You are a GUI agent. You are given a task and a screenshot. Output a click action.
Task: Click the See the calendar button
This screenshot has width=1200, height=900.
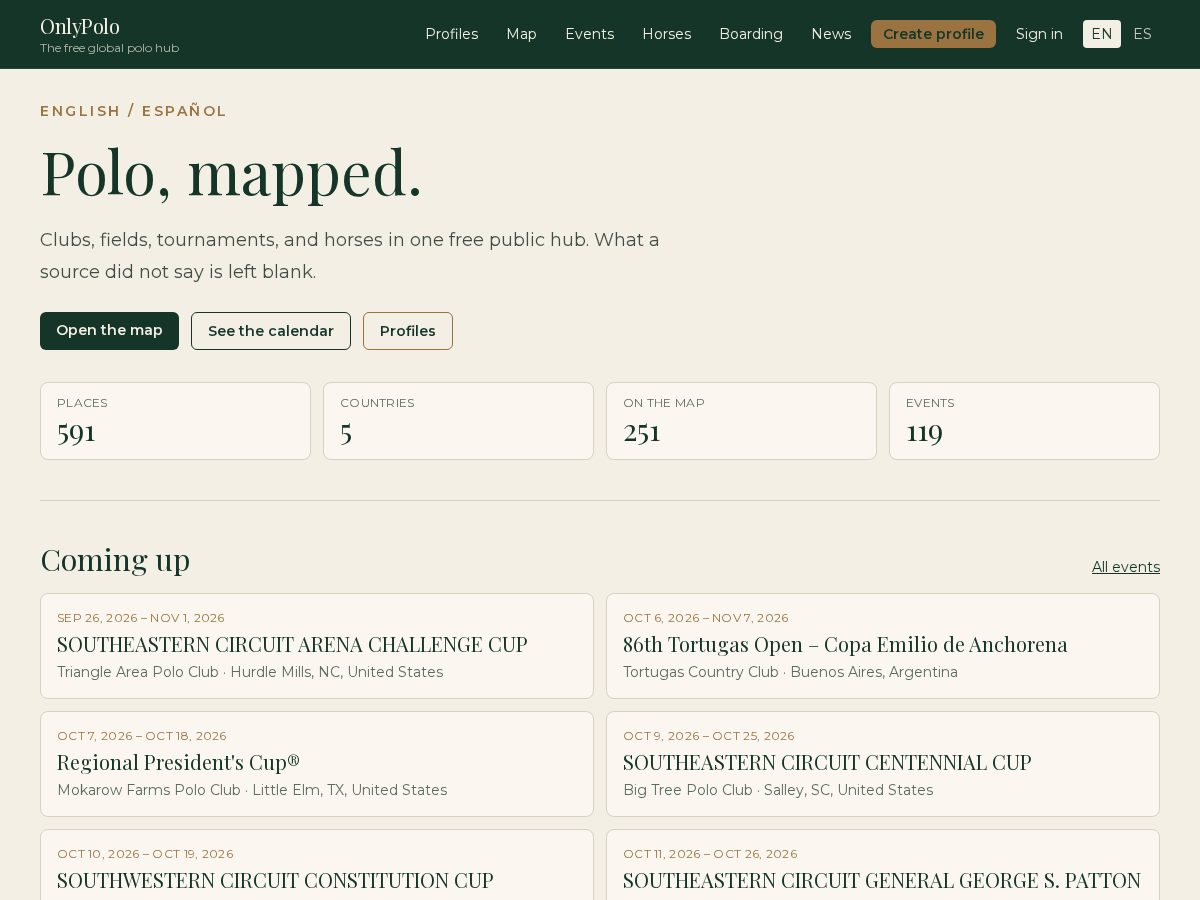point(271,331)
